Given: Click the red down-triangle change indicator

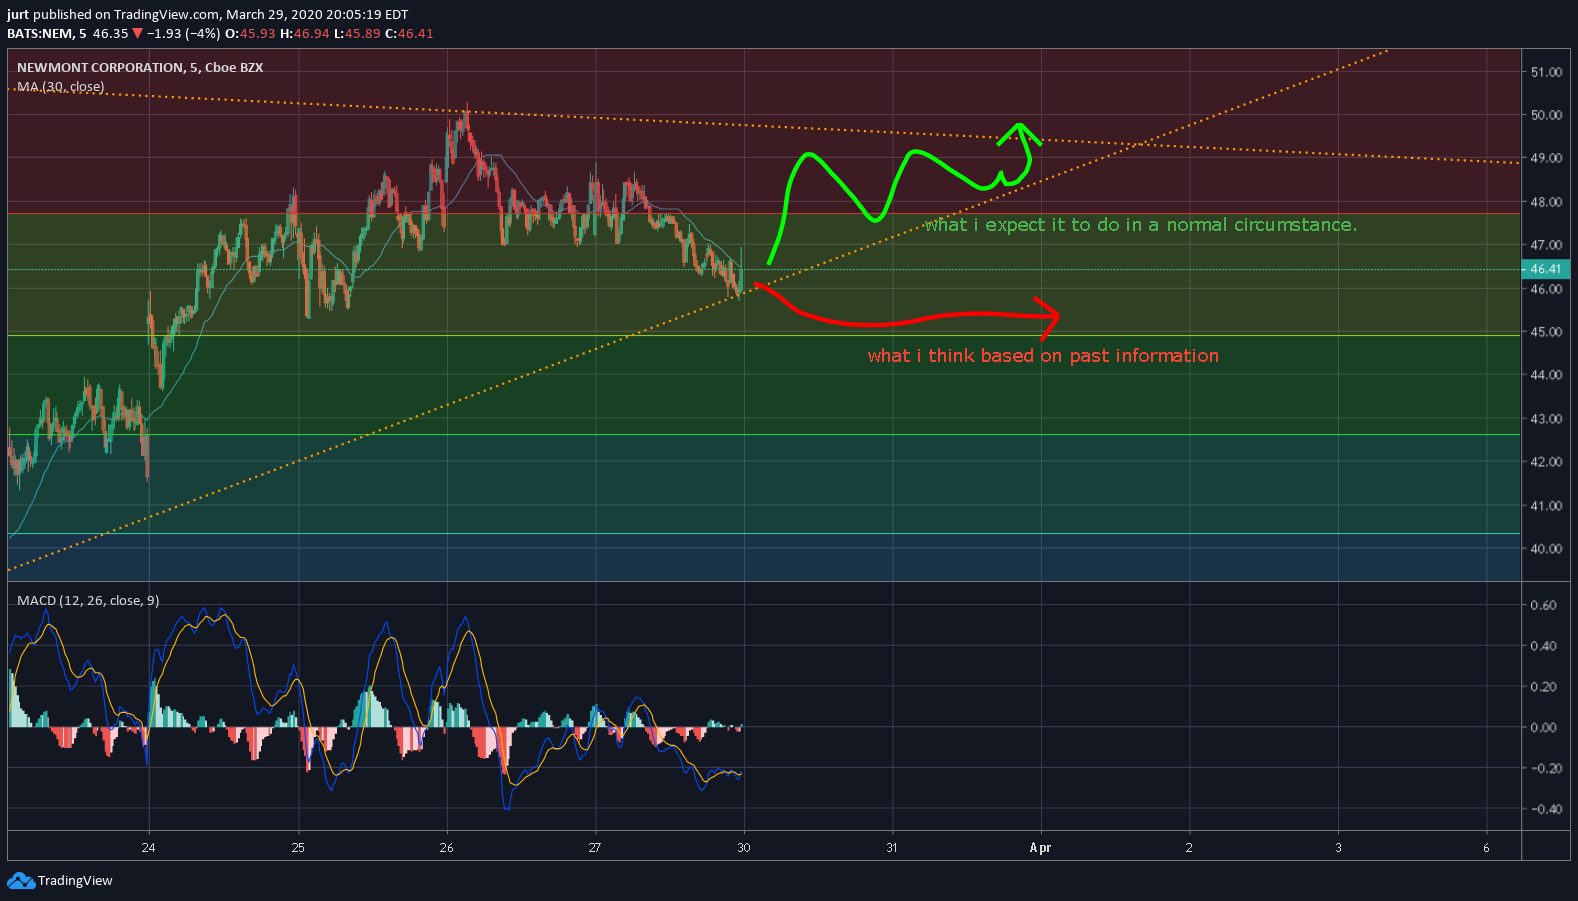Looking at the screenshot, I should point(138,33).
